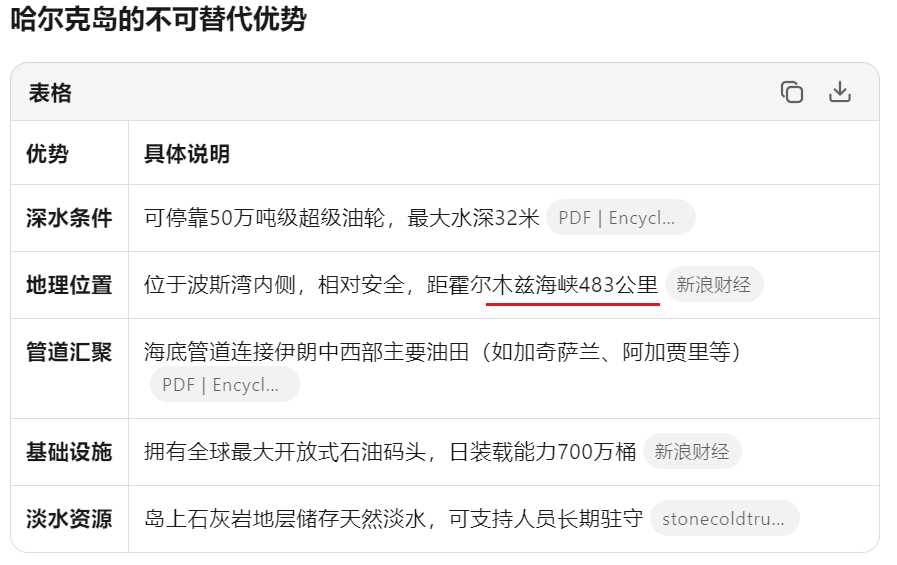This screenshot has height=565, width=897.
Task: Open 新浪财经 source in 地理位置 row
Action: click(x=713, y=284)
